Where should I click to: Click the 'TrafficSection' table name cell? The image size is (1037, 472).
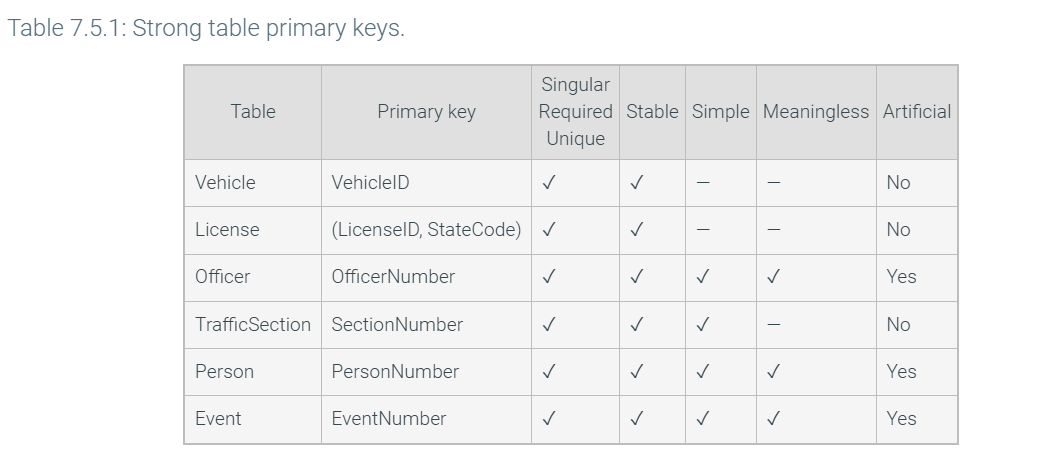(253, 325)
